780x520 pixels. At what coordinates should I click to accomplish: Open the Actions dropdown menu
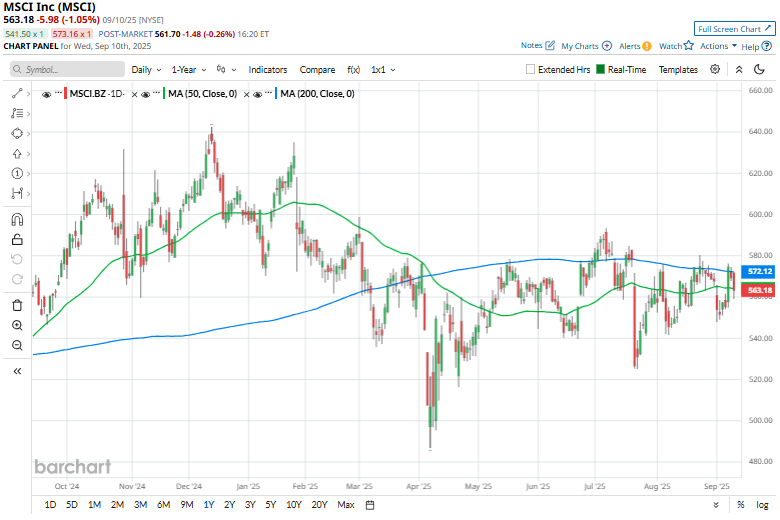click(x=718, y=46)
